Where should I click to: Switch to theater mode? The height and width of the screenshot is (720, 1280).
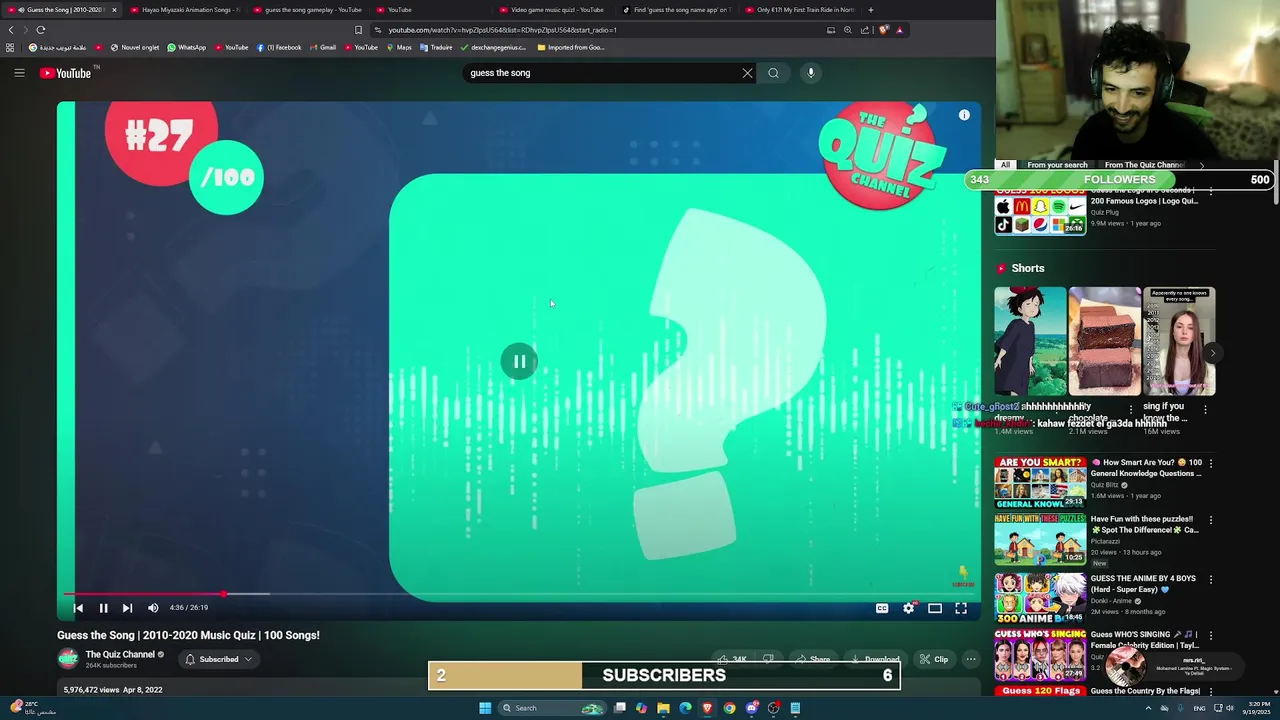pyautogui.click(x=935, y=608)
